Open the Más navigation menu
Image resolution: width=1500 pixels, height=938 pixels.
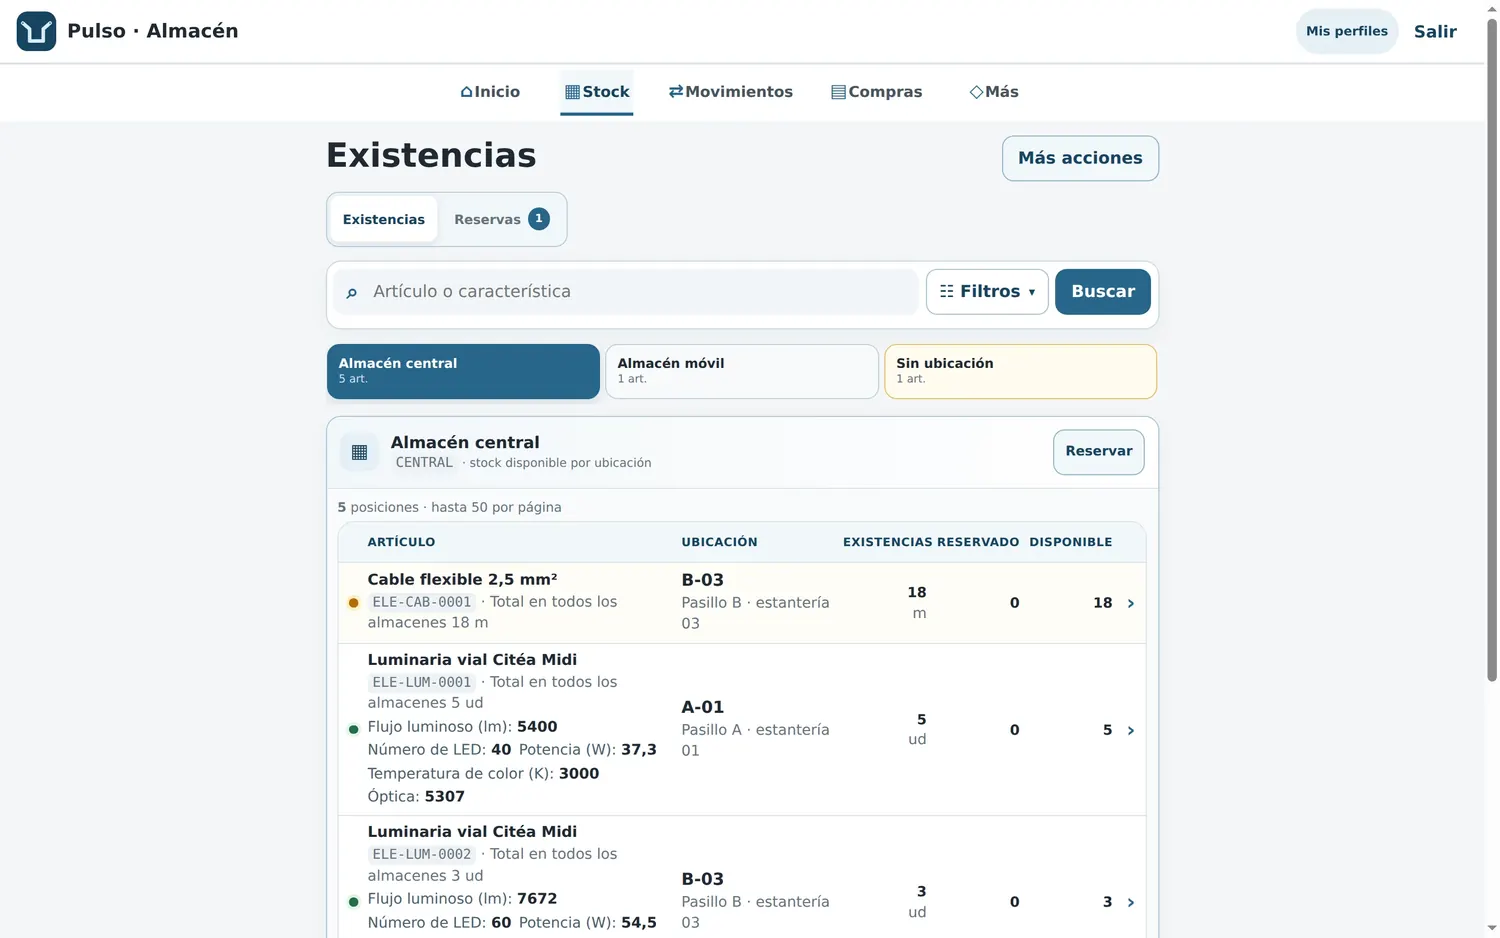994,92
